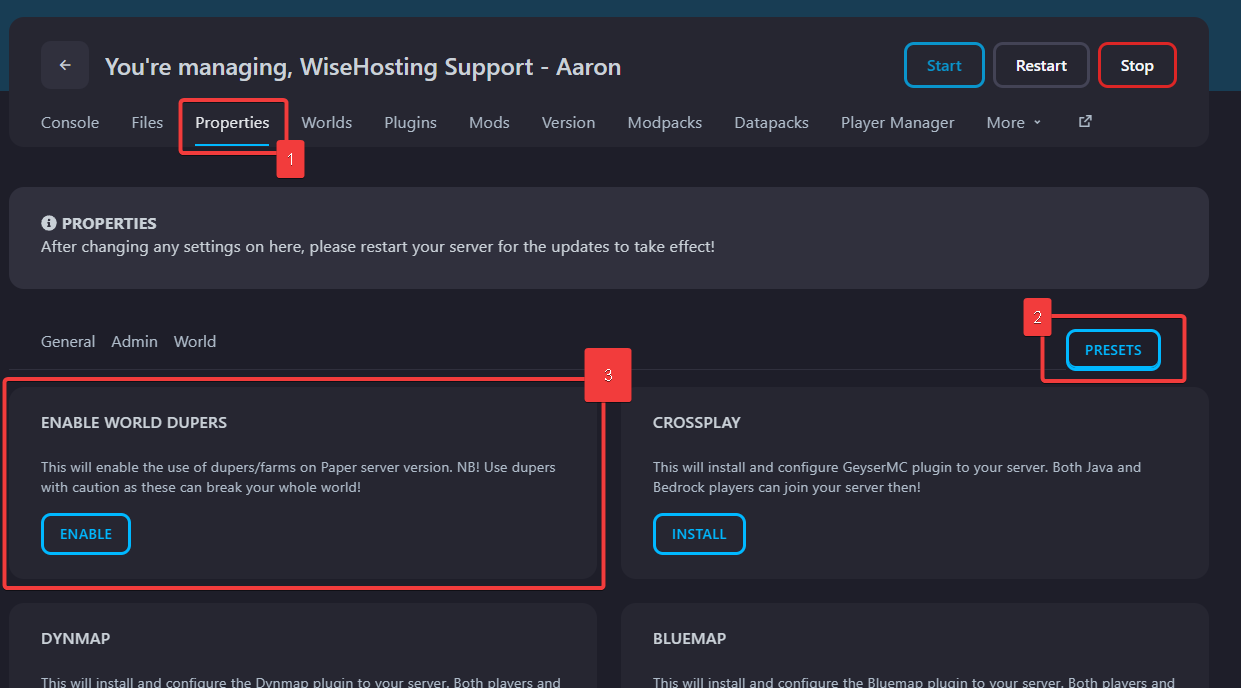Open the Datapacks tab

point(771,123)
